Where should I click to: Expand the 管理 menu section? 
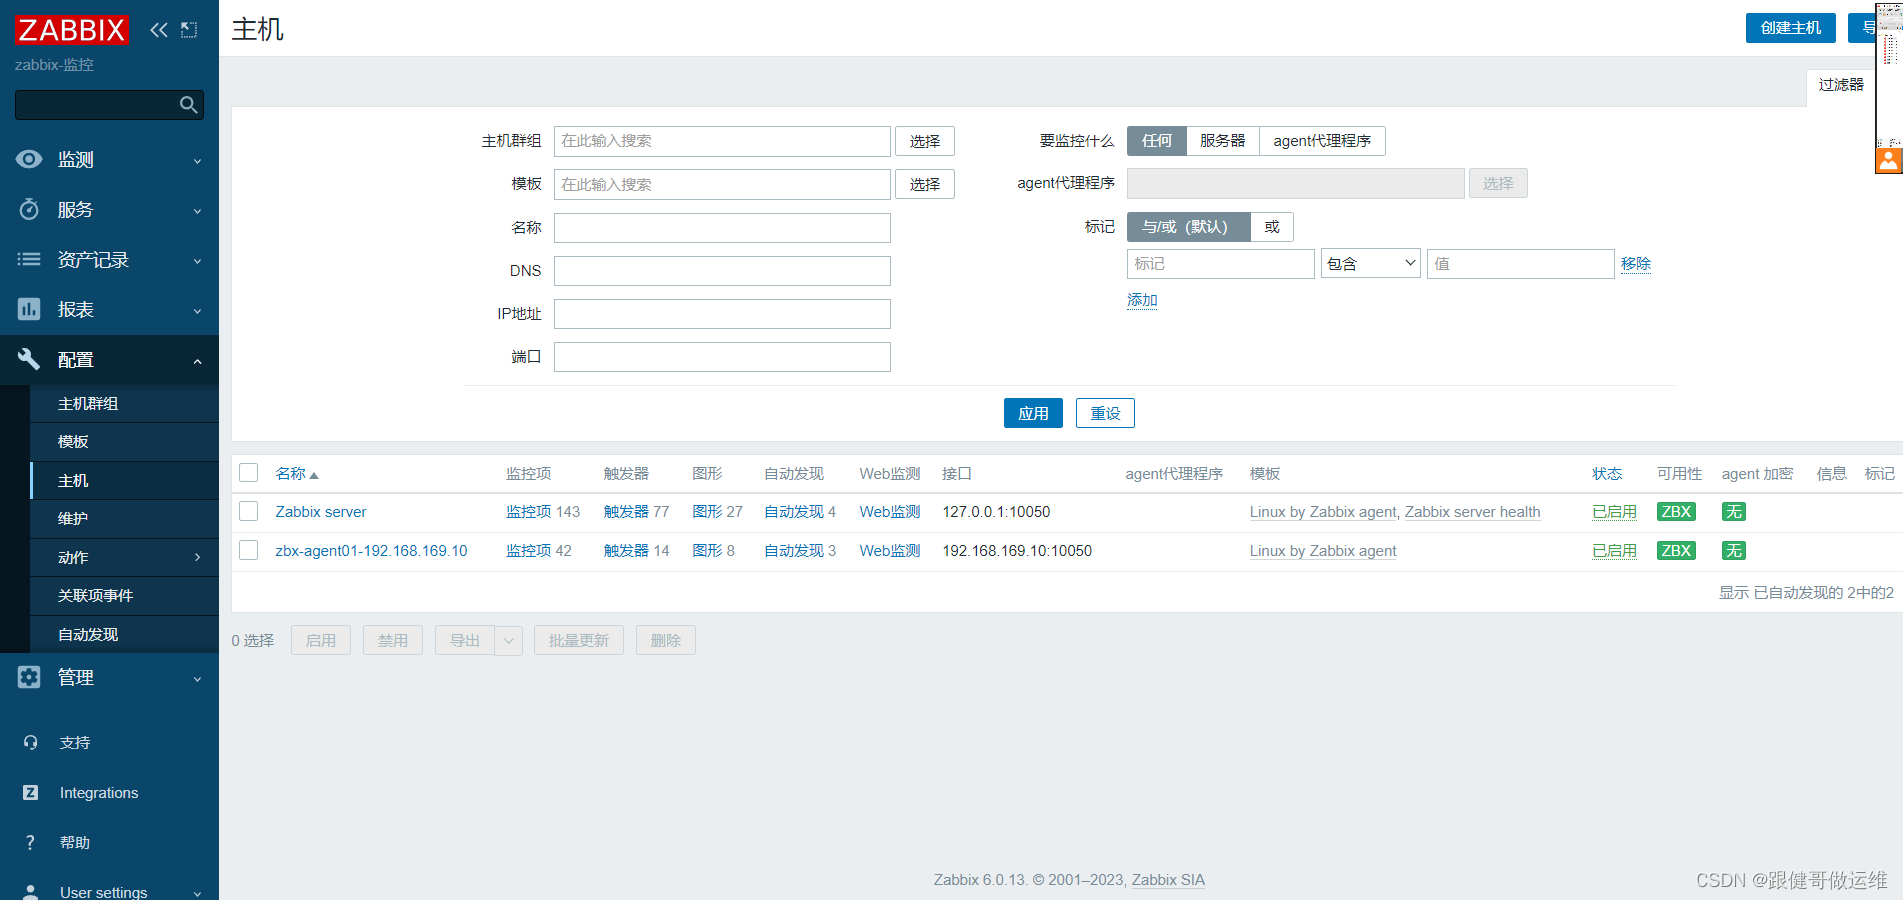point(197,679)
